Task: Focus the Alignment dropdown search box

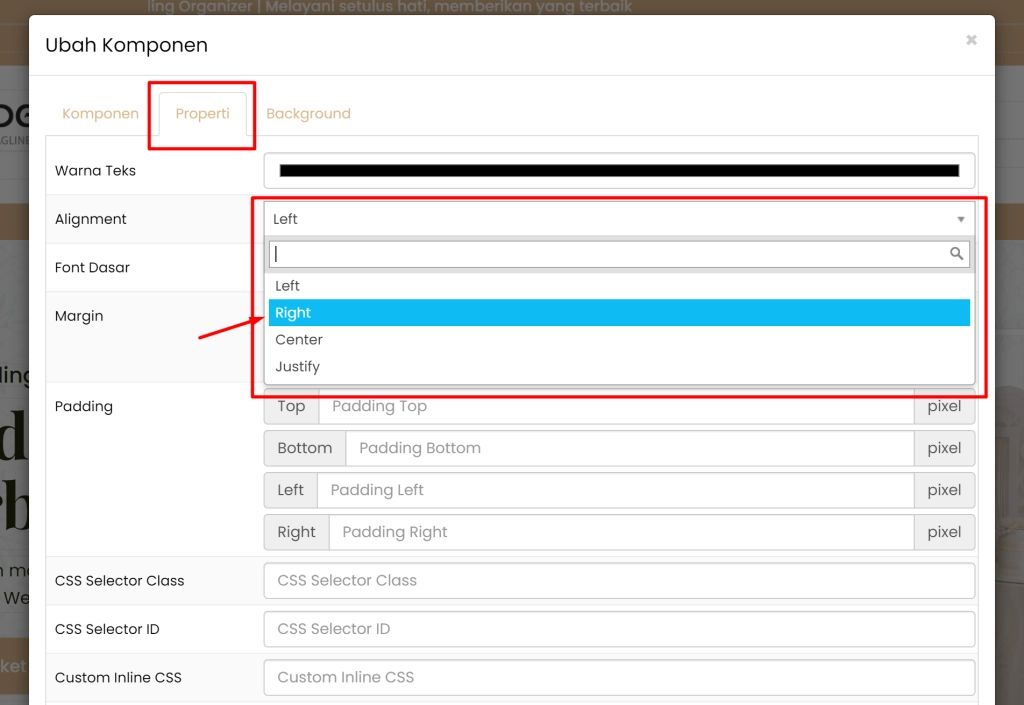Action: point(607,254)
